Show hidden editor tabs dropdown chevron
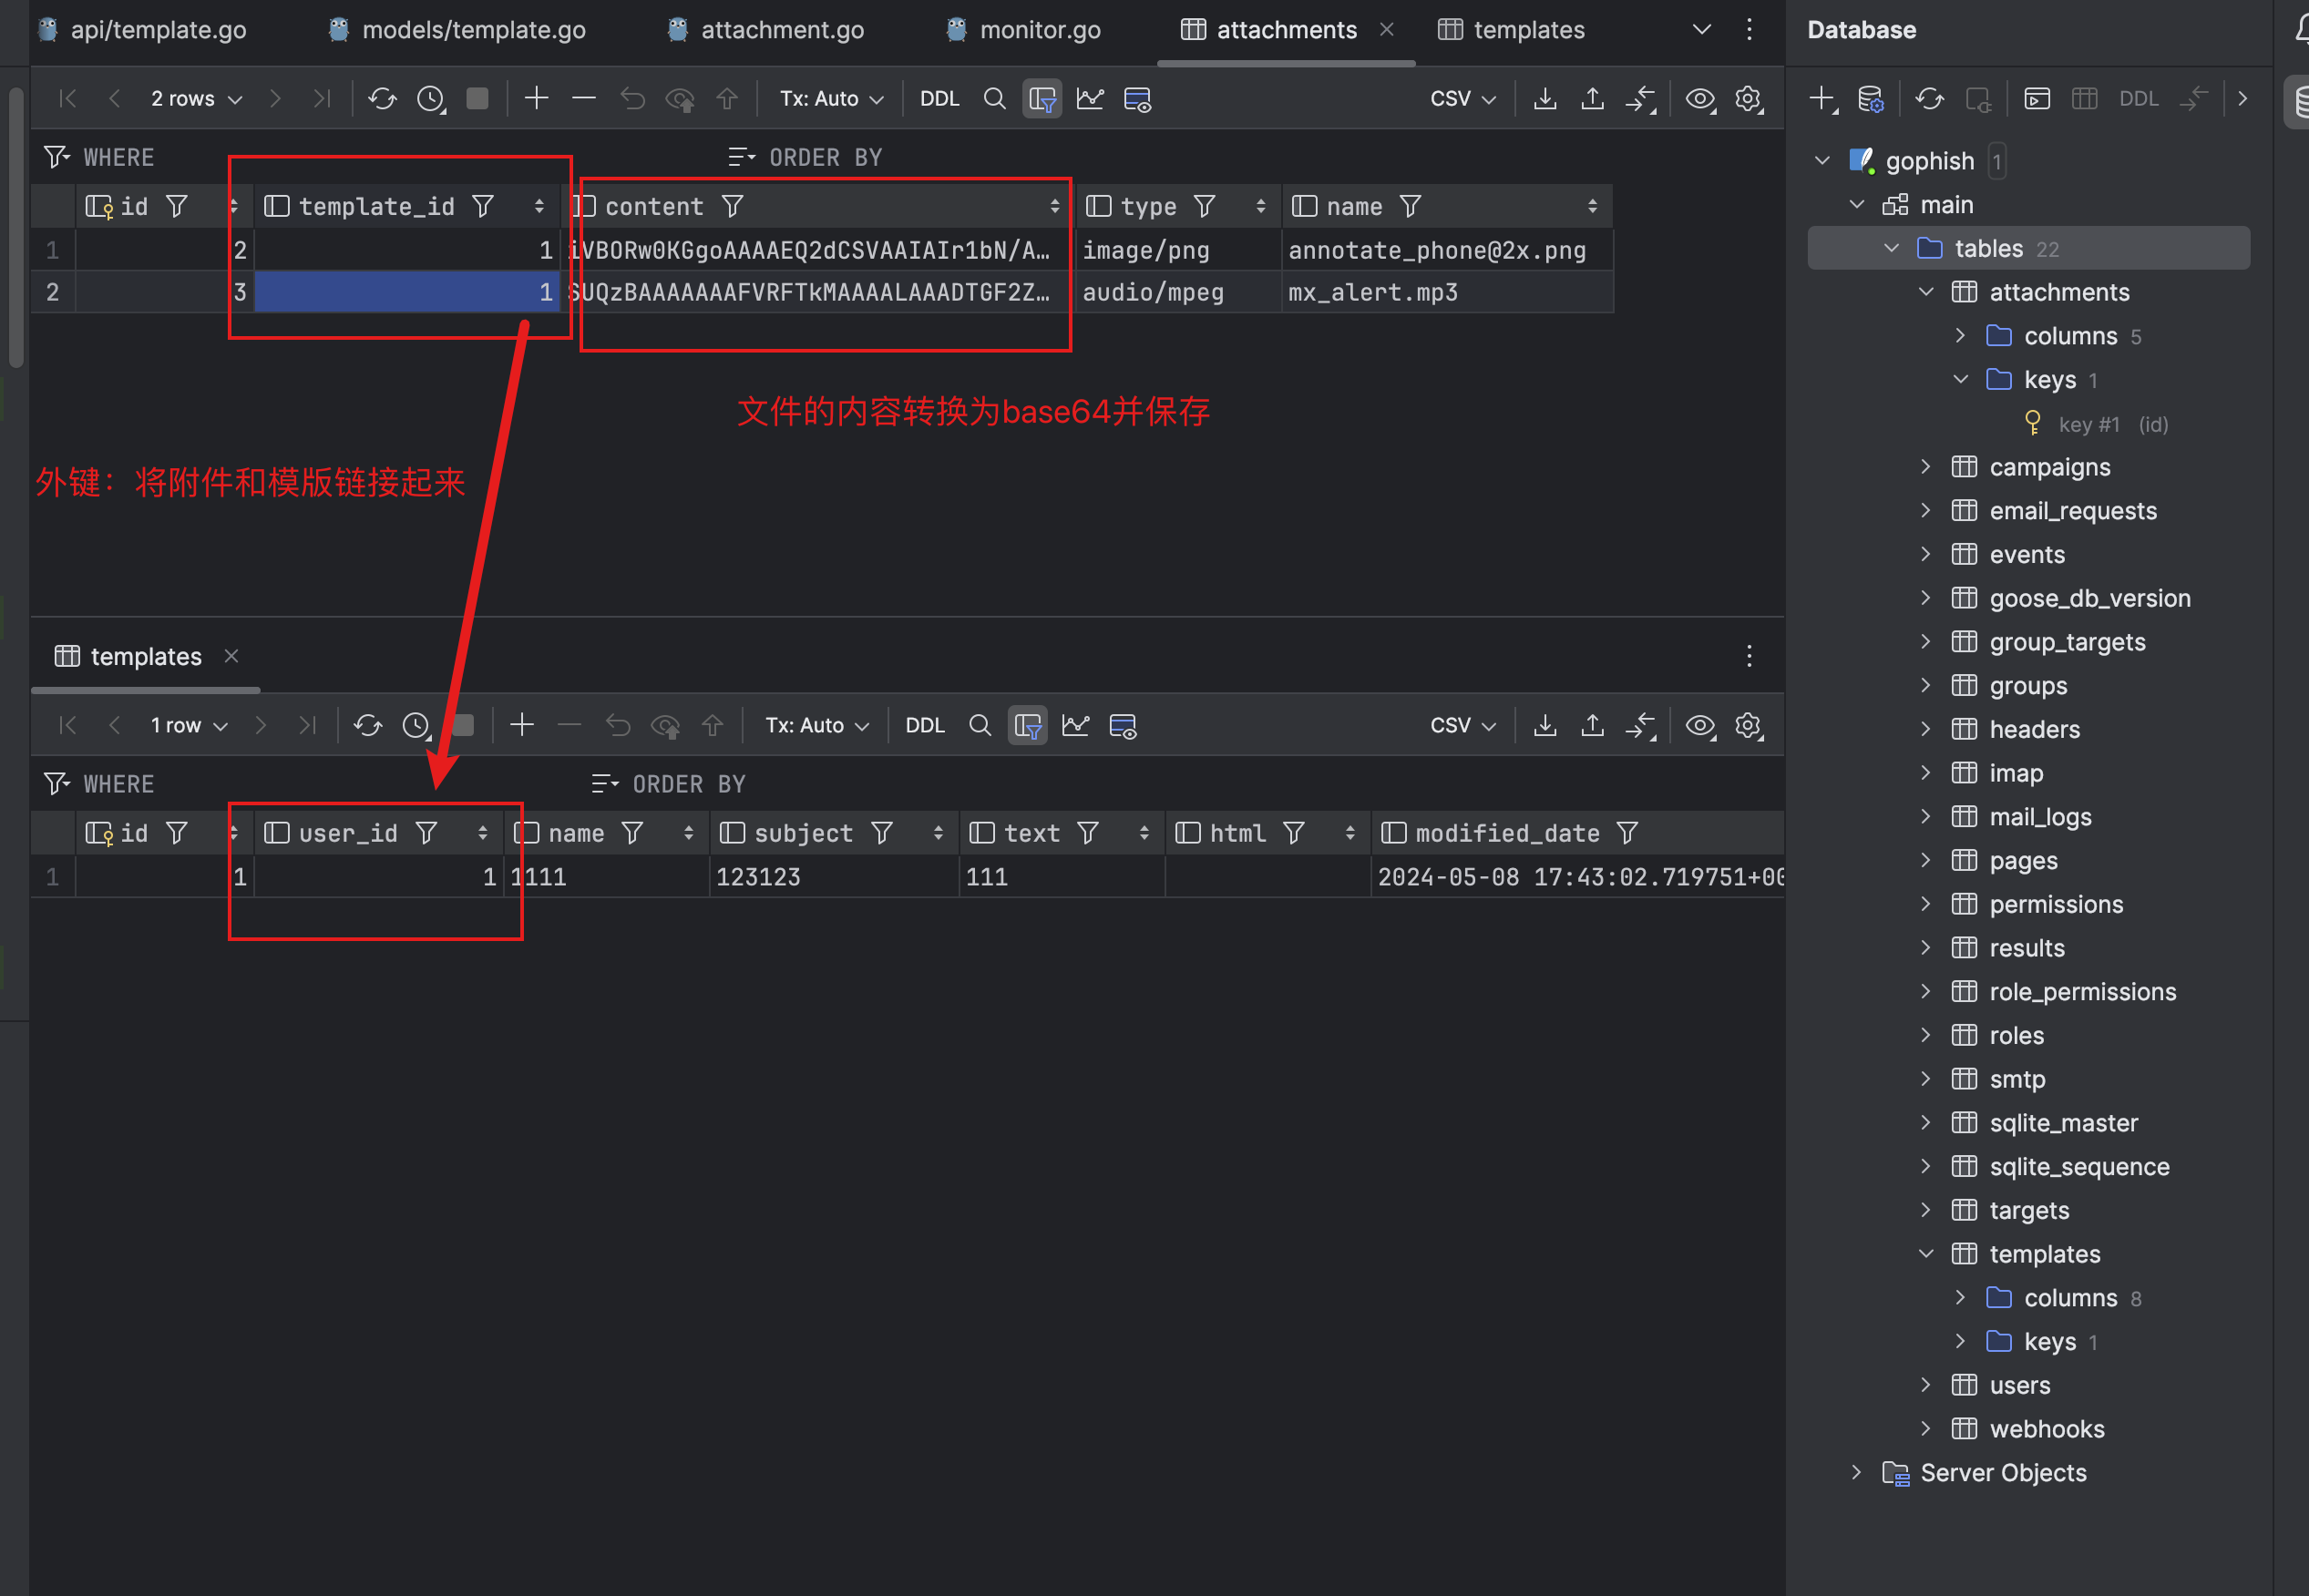 coord(1701,30)
